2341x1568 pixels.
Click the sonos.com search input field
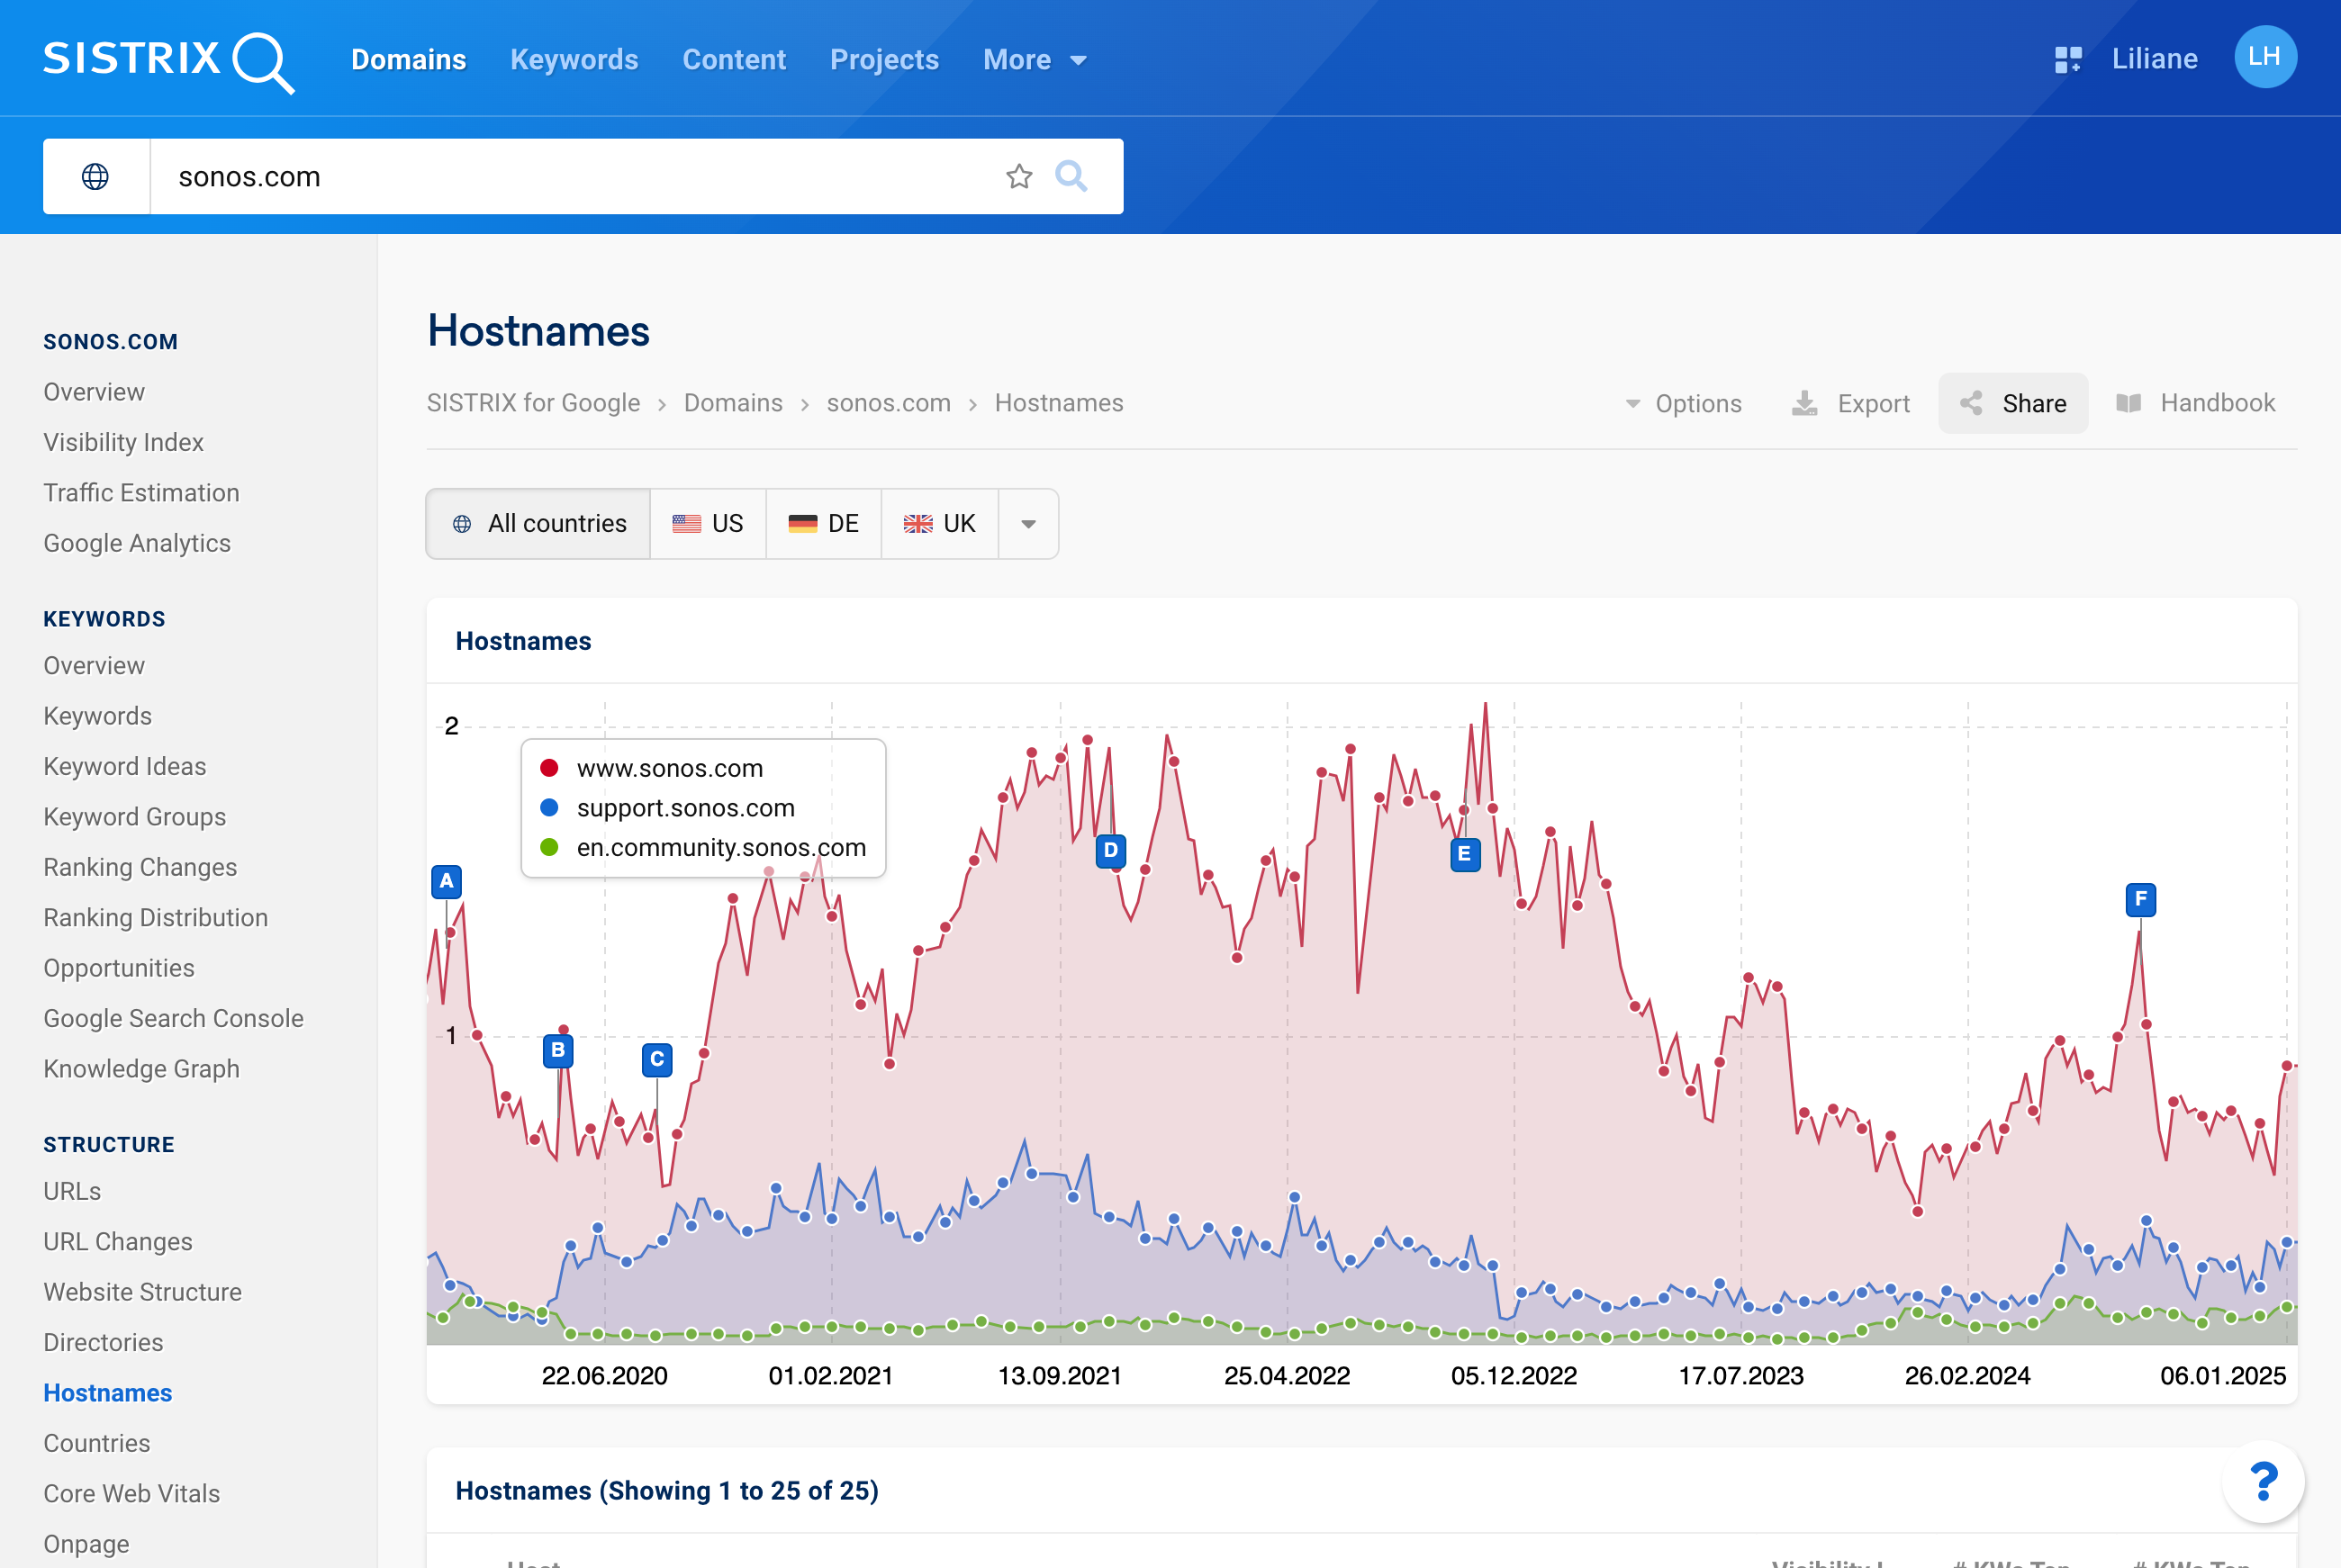pos(570,176)
